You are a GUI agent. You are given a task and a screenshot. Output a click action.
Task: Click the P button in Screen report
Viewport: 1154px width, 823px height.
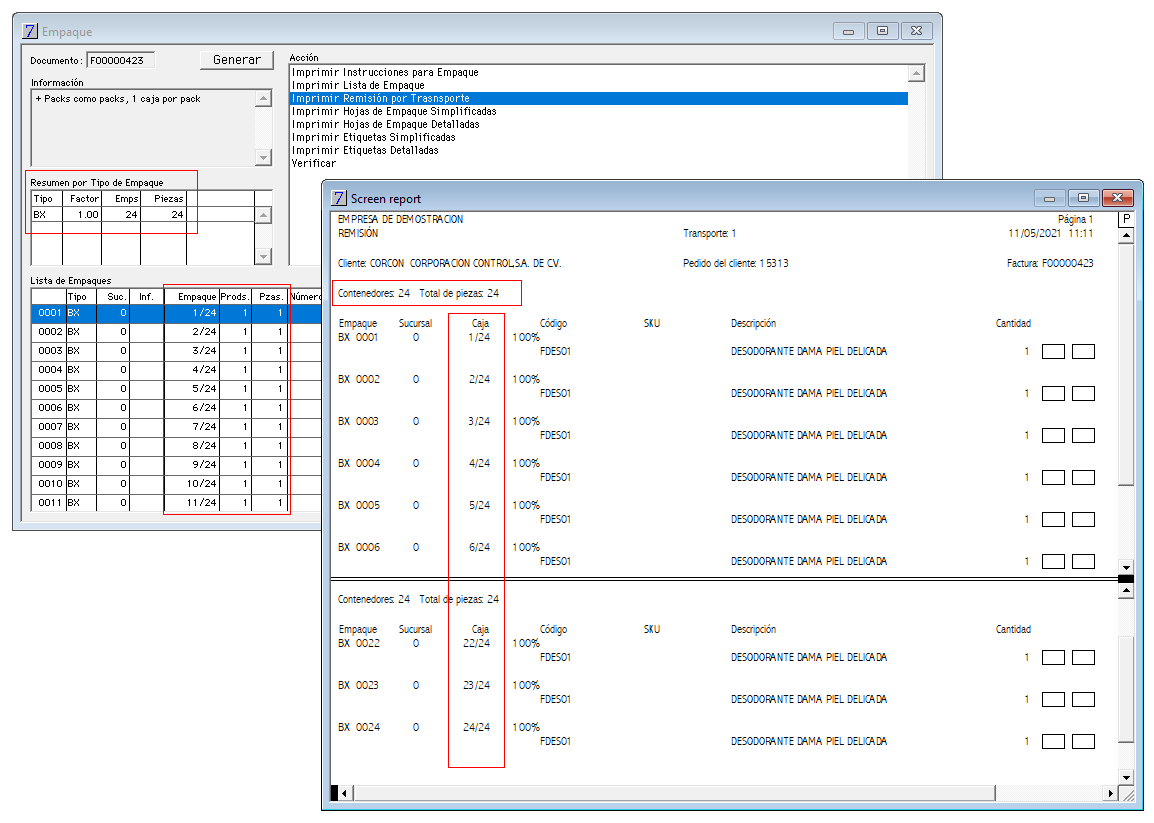pos(1126,219)
